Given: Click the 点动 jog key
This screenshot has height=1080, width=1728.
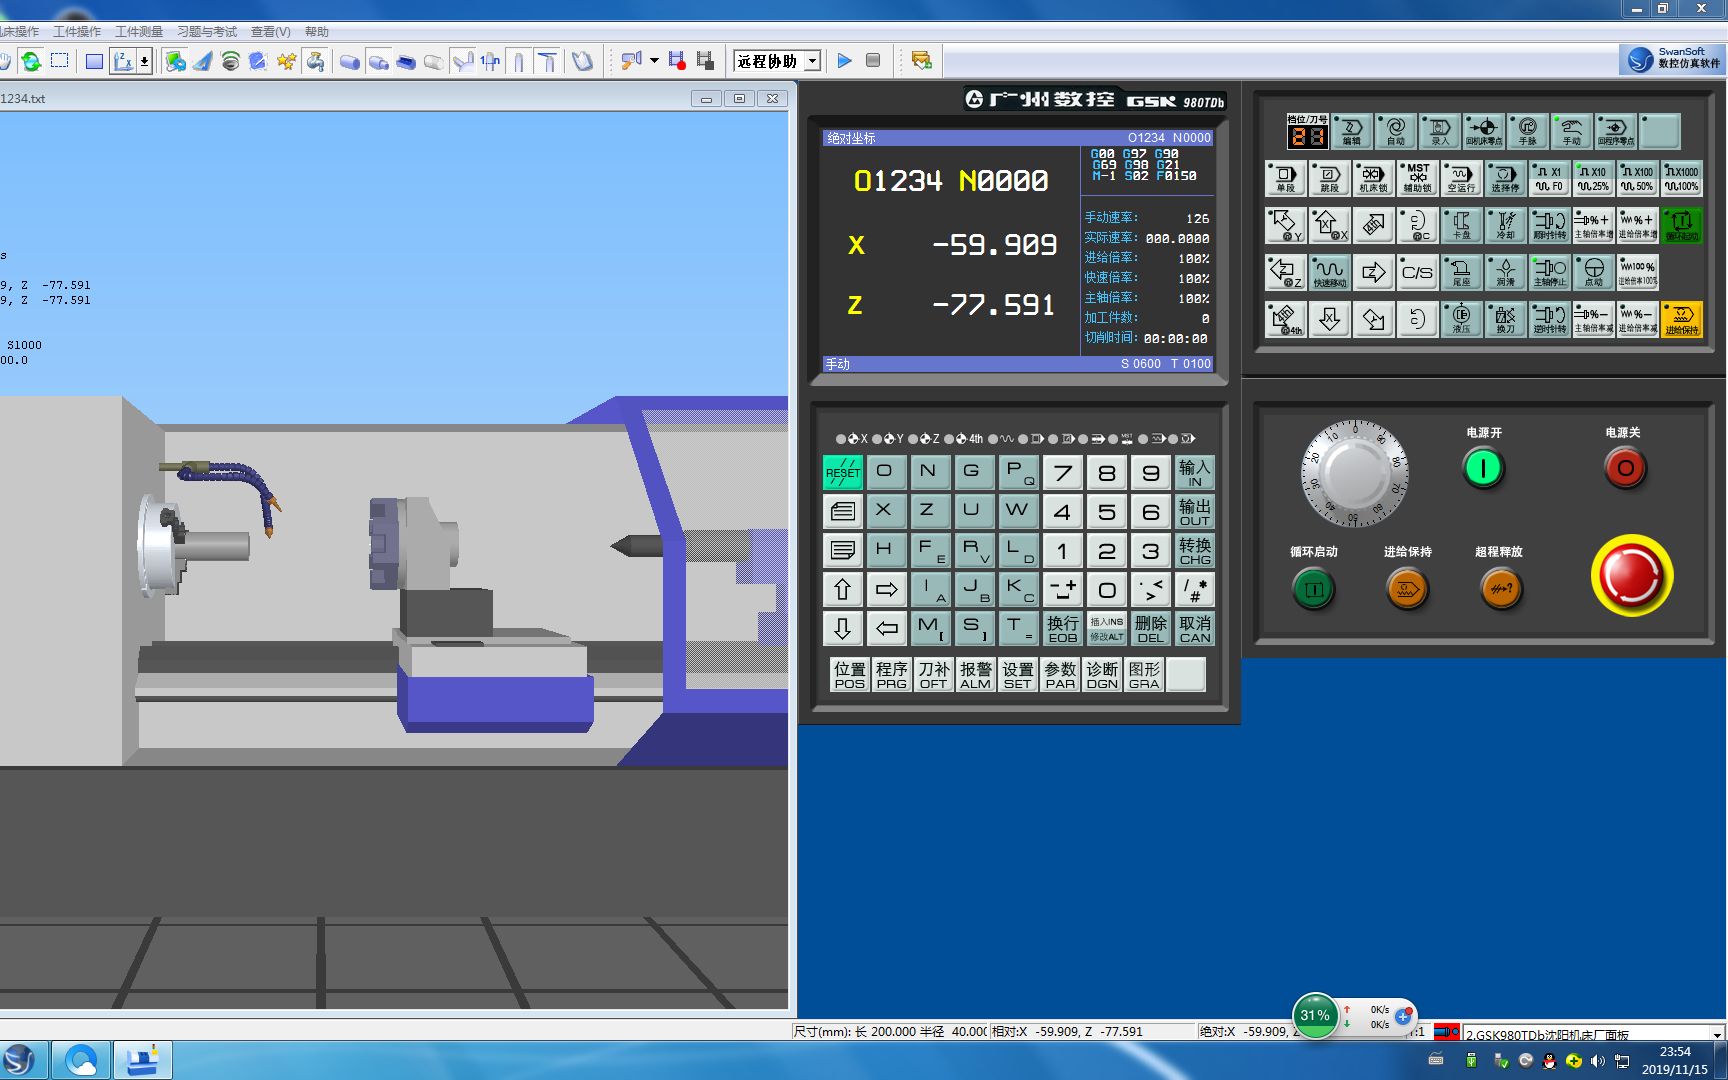Looking at the screenshot, I should pos(1593,272).
